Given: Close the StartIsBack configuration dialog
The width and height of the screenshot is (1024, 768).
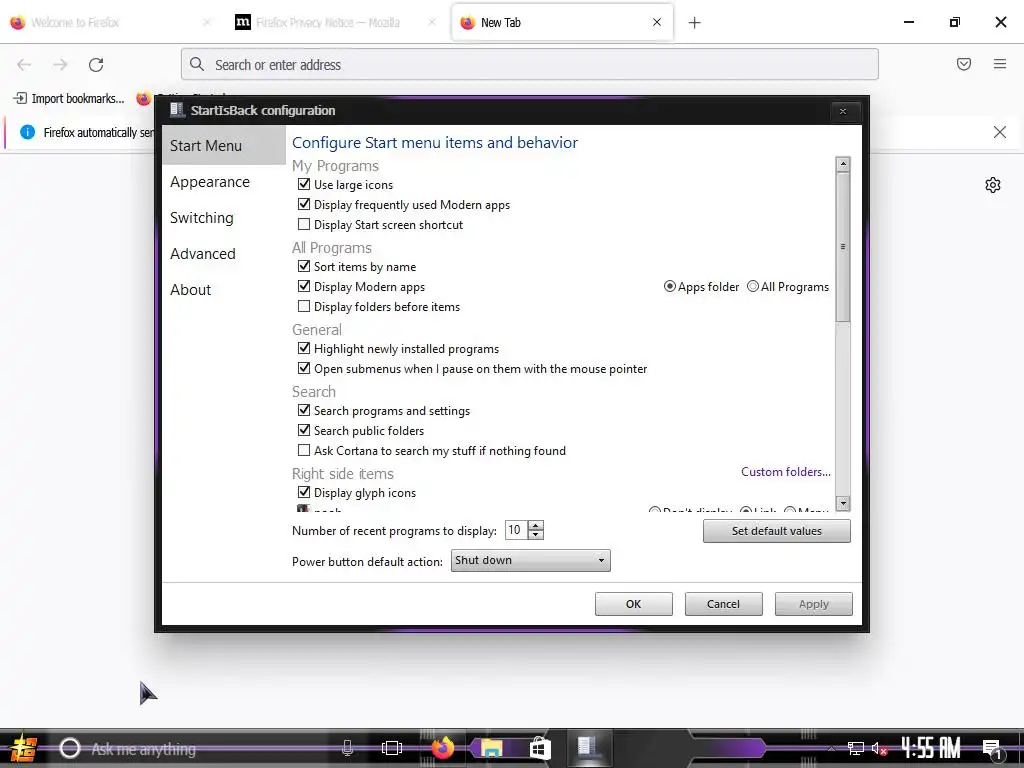Looking at the screenshot, I should pos(842,112).
